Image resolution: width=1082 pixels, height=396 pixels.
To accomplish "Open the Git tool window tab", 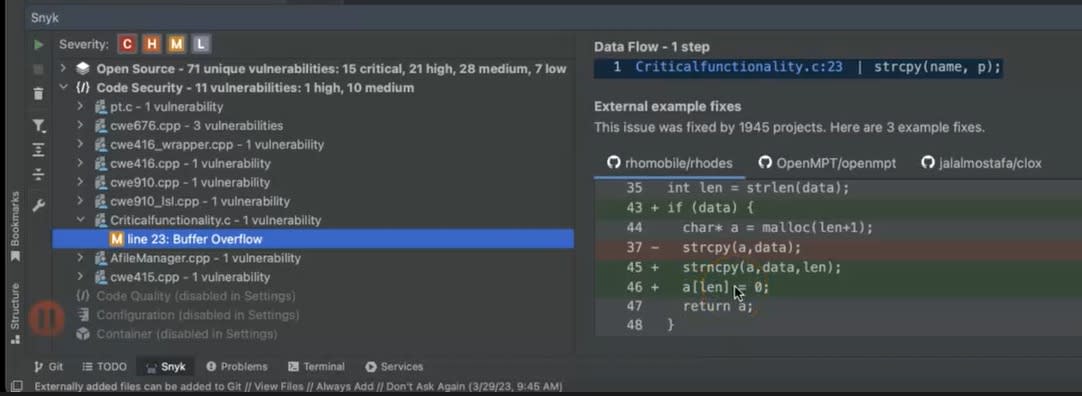I will [x=48, y=366].
